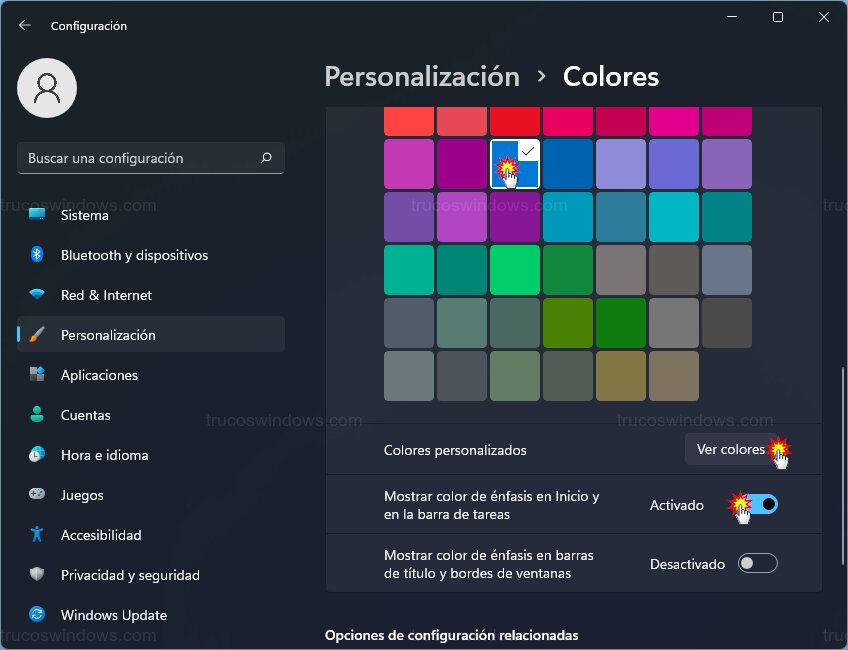Click the Juegos gamepad icon
The height and width of the screenshot is (650, 848).
(x=37, y=495)
